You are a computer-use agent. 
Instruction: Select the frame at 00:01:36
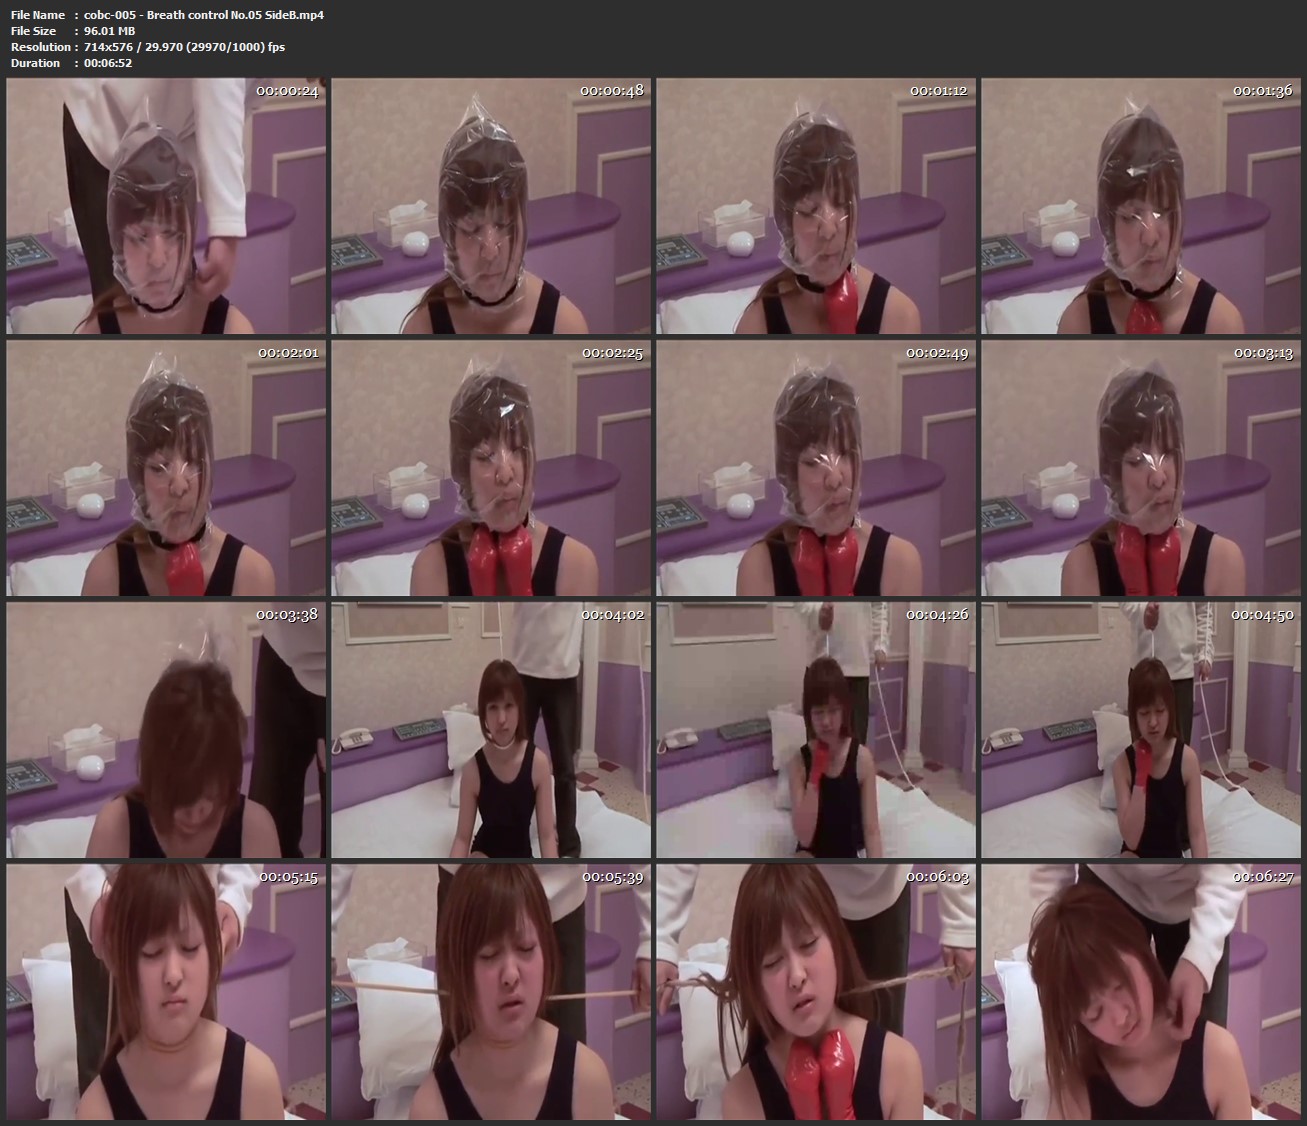1141,206
